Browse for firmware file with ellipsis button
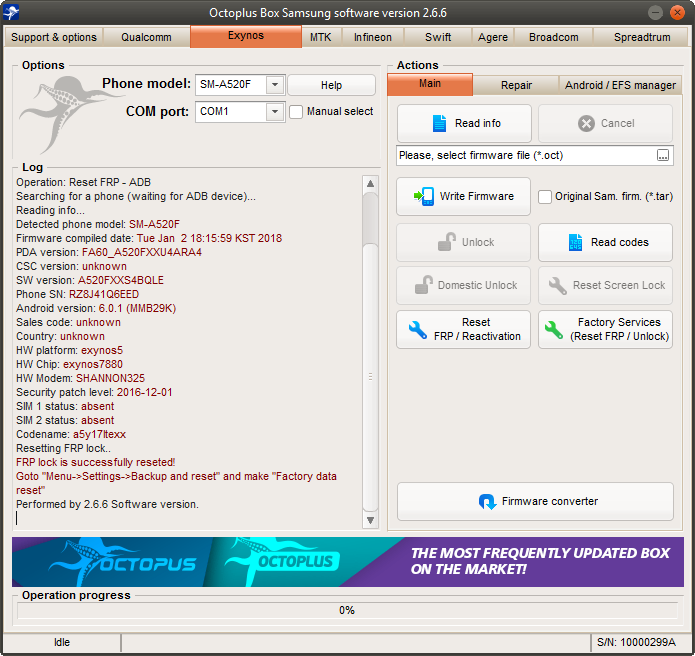Image resolution: width=695 pixels, height=656 pixels. [663, 155]
